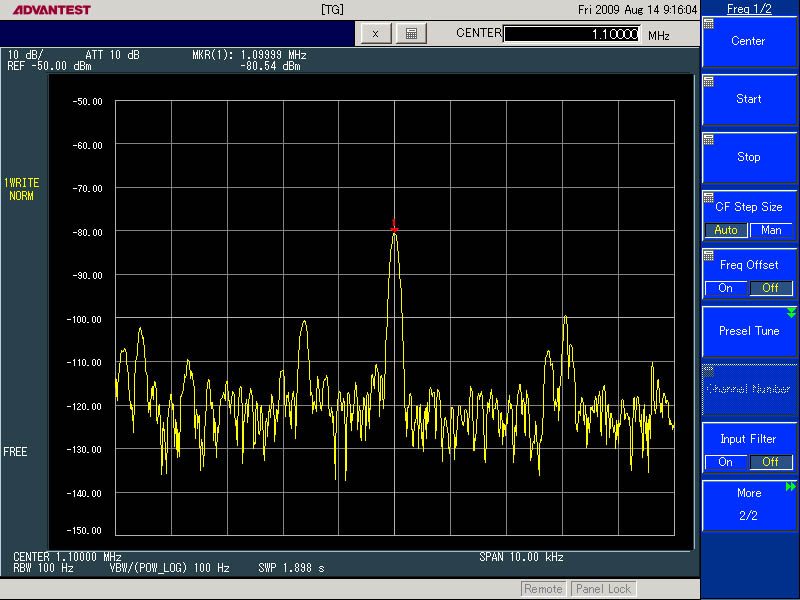This screenshot has width=800, height=600.
Task: Set CF Step Size to Auto
Action: pyautogui.click(x=726, y=230)
